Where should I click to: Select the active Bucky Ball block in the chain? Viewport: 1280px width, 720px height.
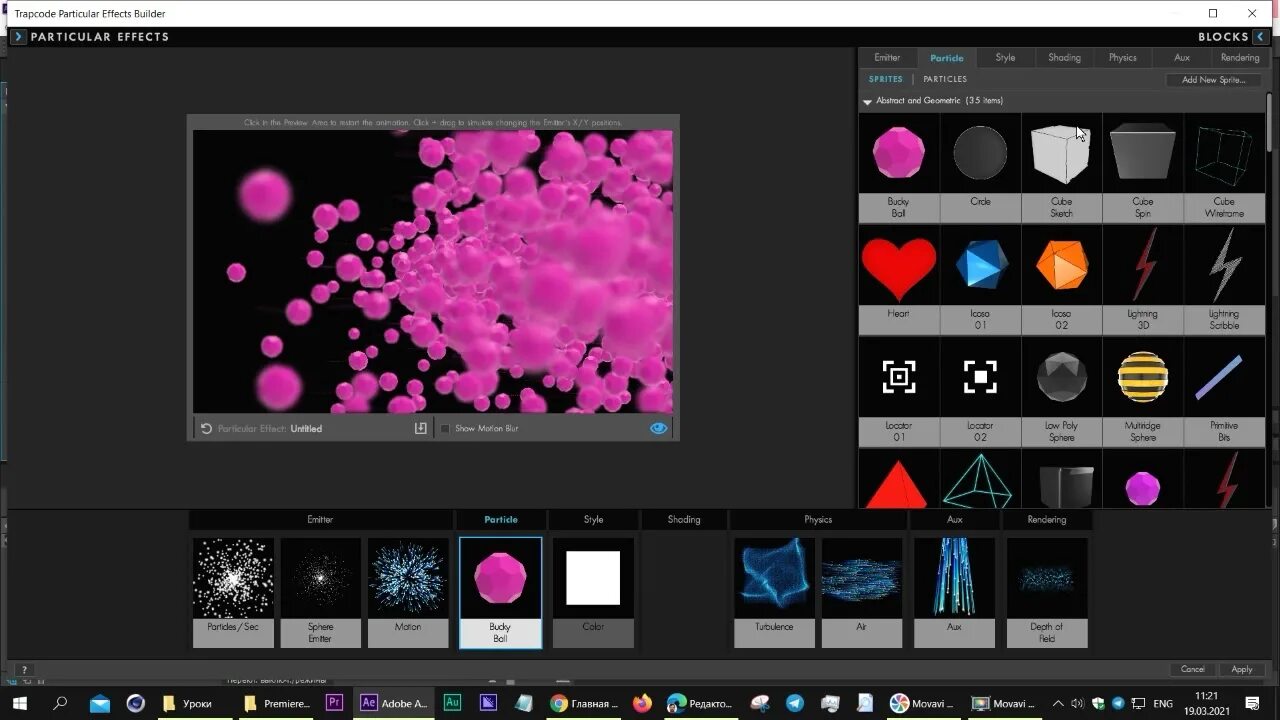[500, 592]
